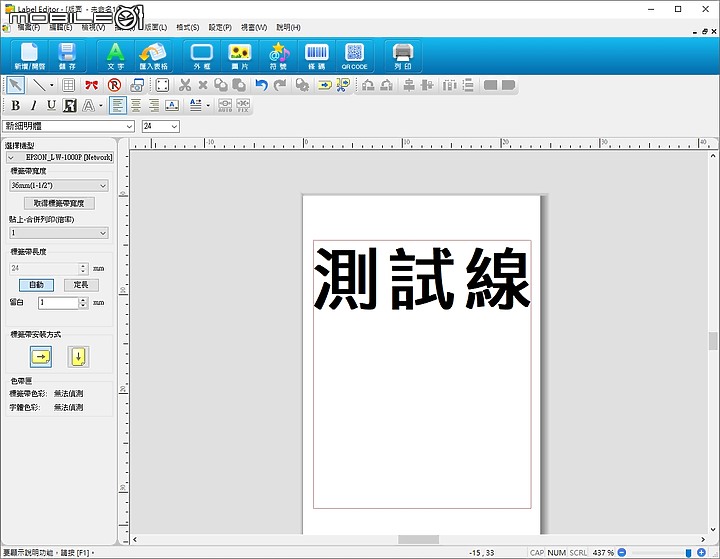Insert a table grid
The image size is (720, 559).
point(68,85)
